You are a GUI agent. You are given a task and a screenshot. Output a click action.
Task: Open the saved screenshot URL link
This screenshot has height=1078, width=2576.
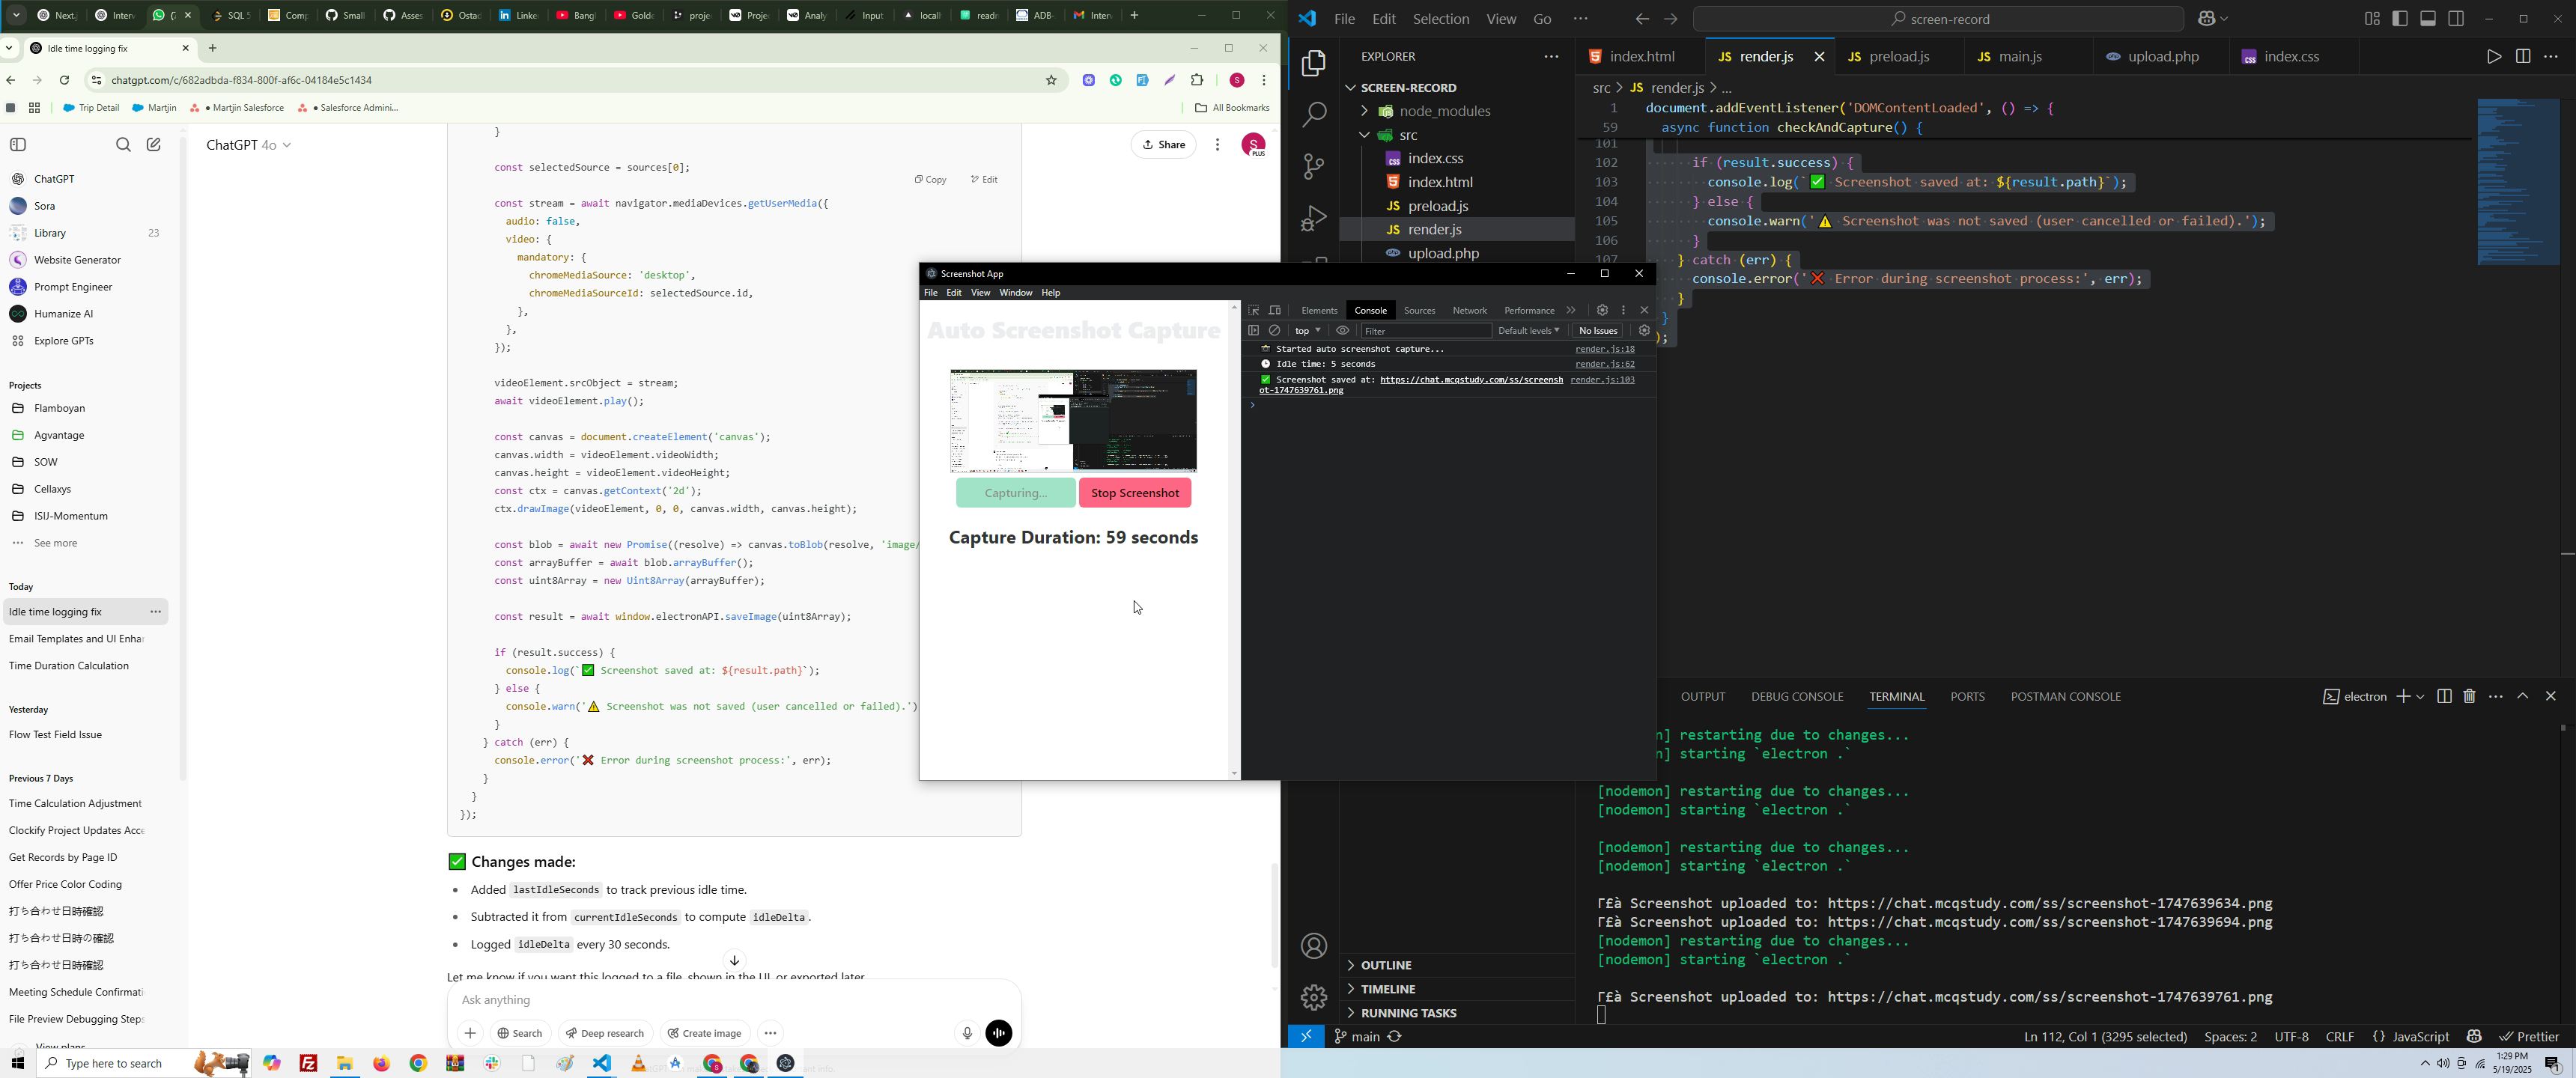click(x=1470, y=380)
